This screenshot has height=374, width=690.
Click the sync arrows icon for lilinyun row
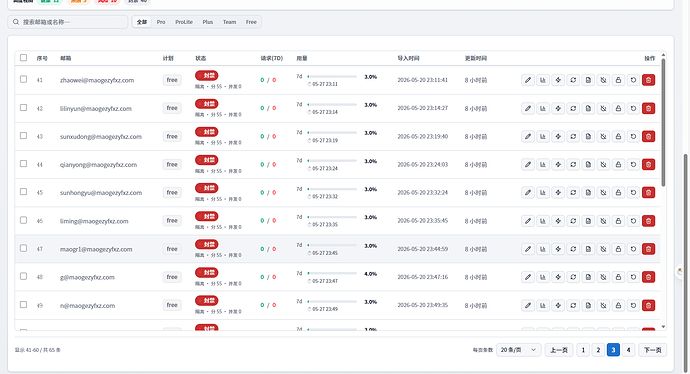(573, 108)
